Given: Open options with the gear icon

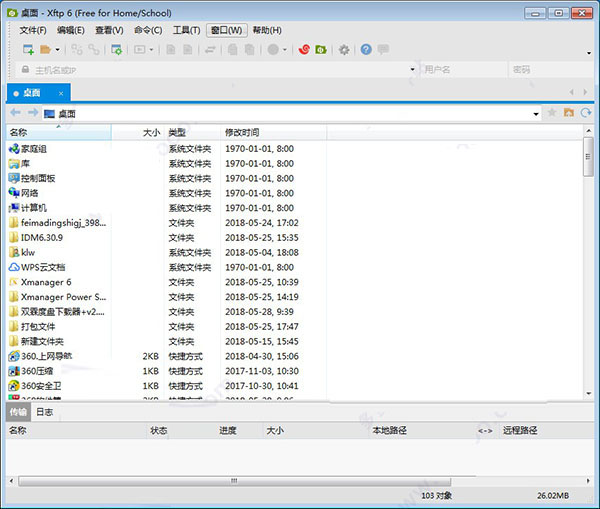Looking at the screenshot, I should [344, 49].
